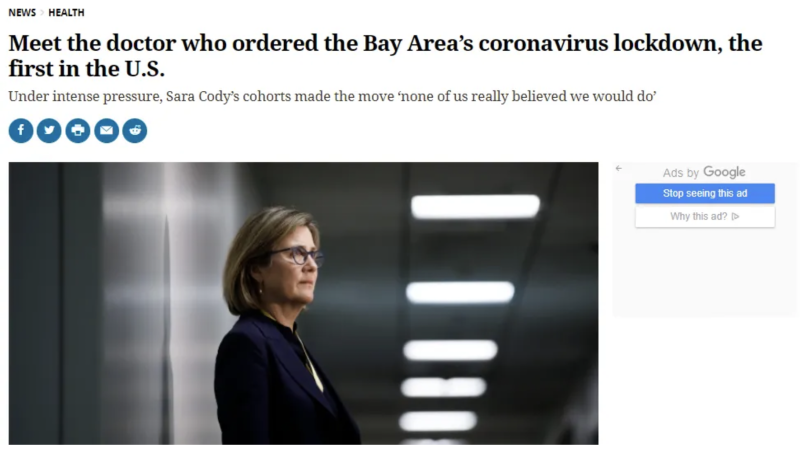The width and height of the screenshot is (800, 458).
Task: Share the article on Twitter
Action: click(49, 130)
